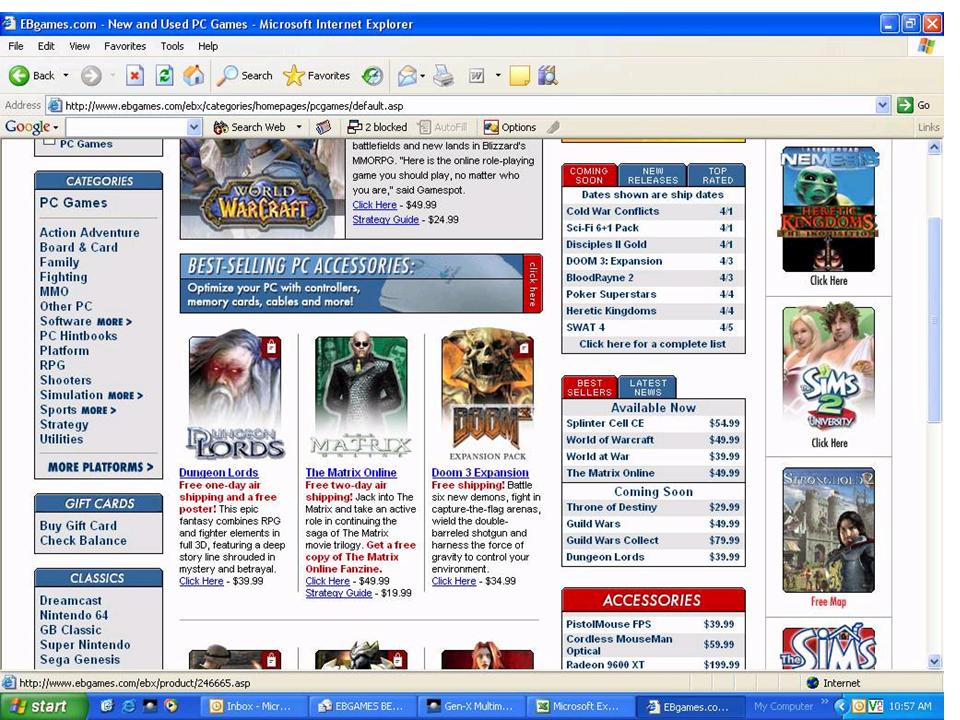Click the Back arrow icon

click(x=19, y=75)
